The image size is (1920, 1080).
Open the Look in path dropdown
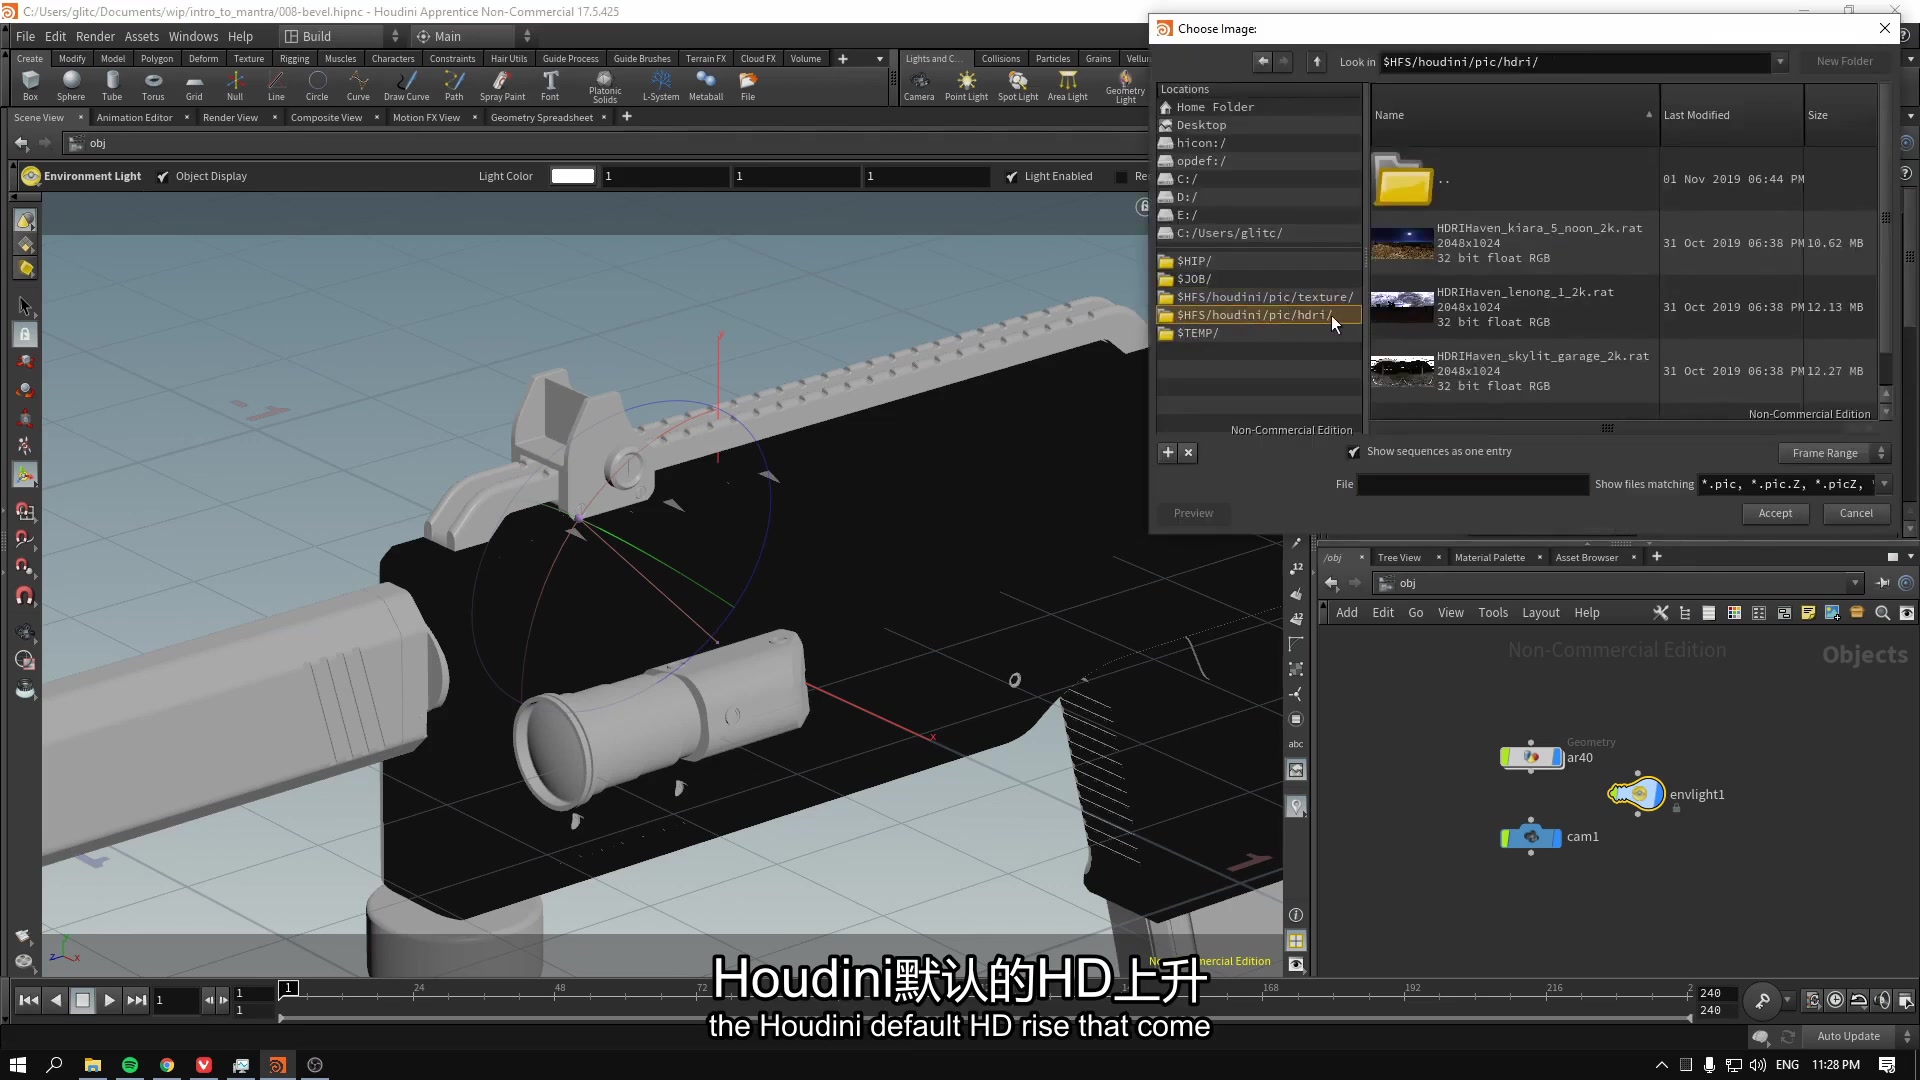pos(1781,62)
